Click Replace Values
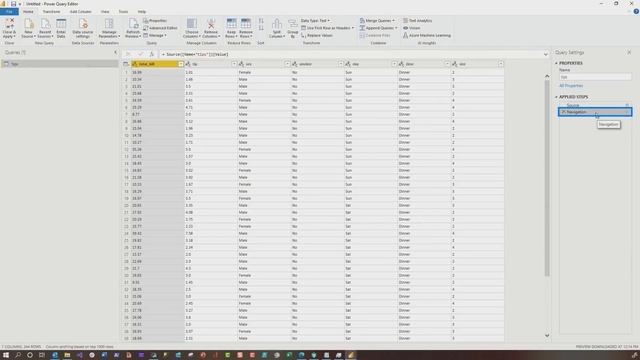The height and width of the screenshot is (360, 640). (x=317, y=36)
